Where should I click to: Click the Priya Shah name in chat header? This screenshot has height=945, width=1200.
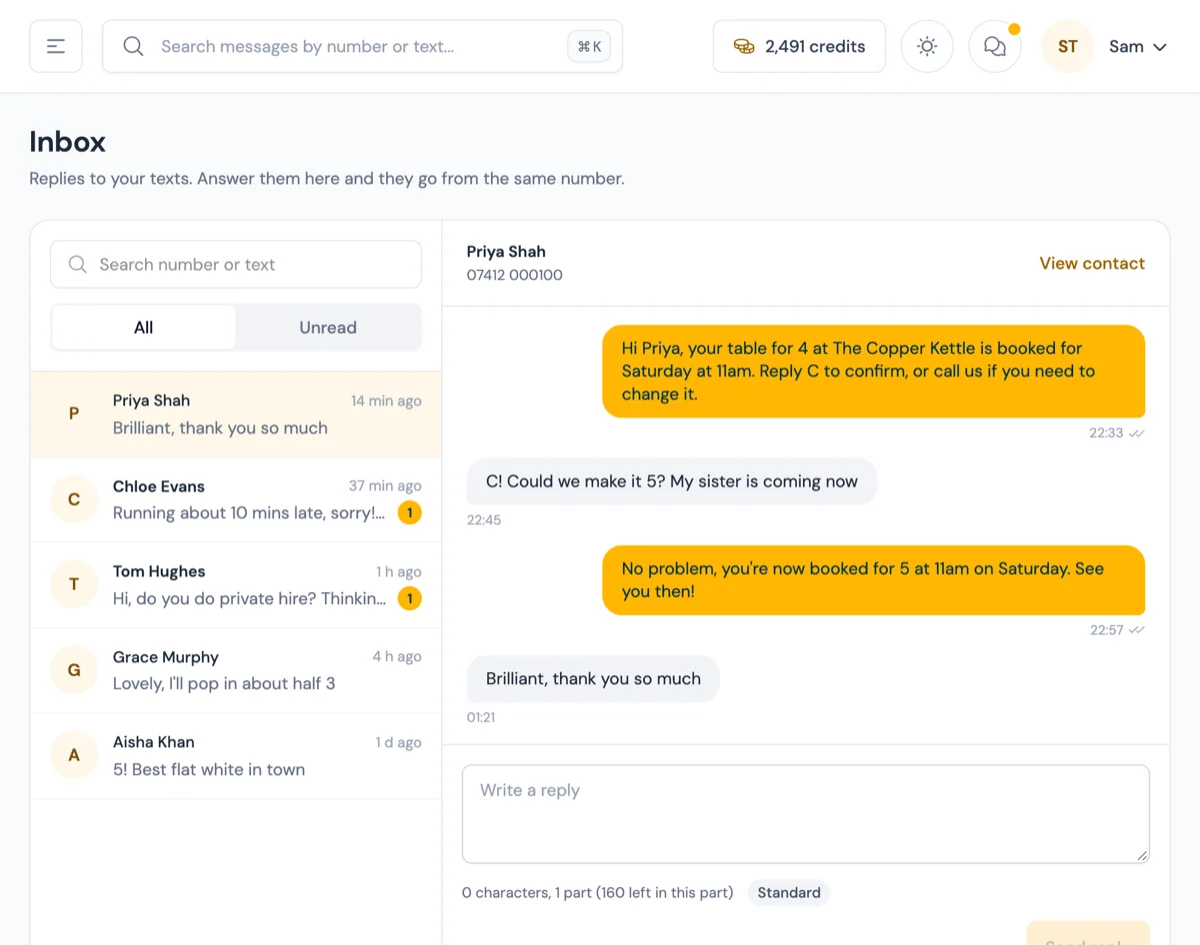tap(506, 251)
